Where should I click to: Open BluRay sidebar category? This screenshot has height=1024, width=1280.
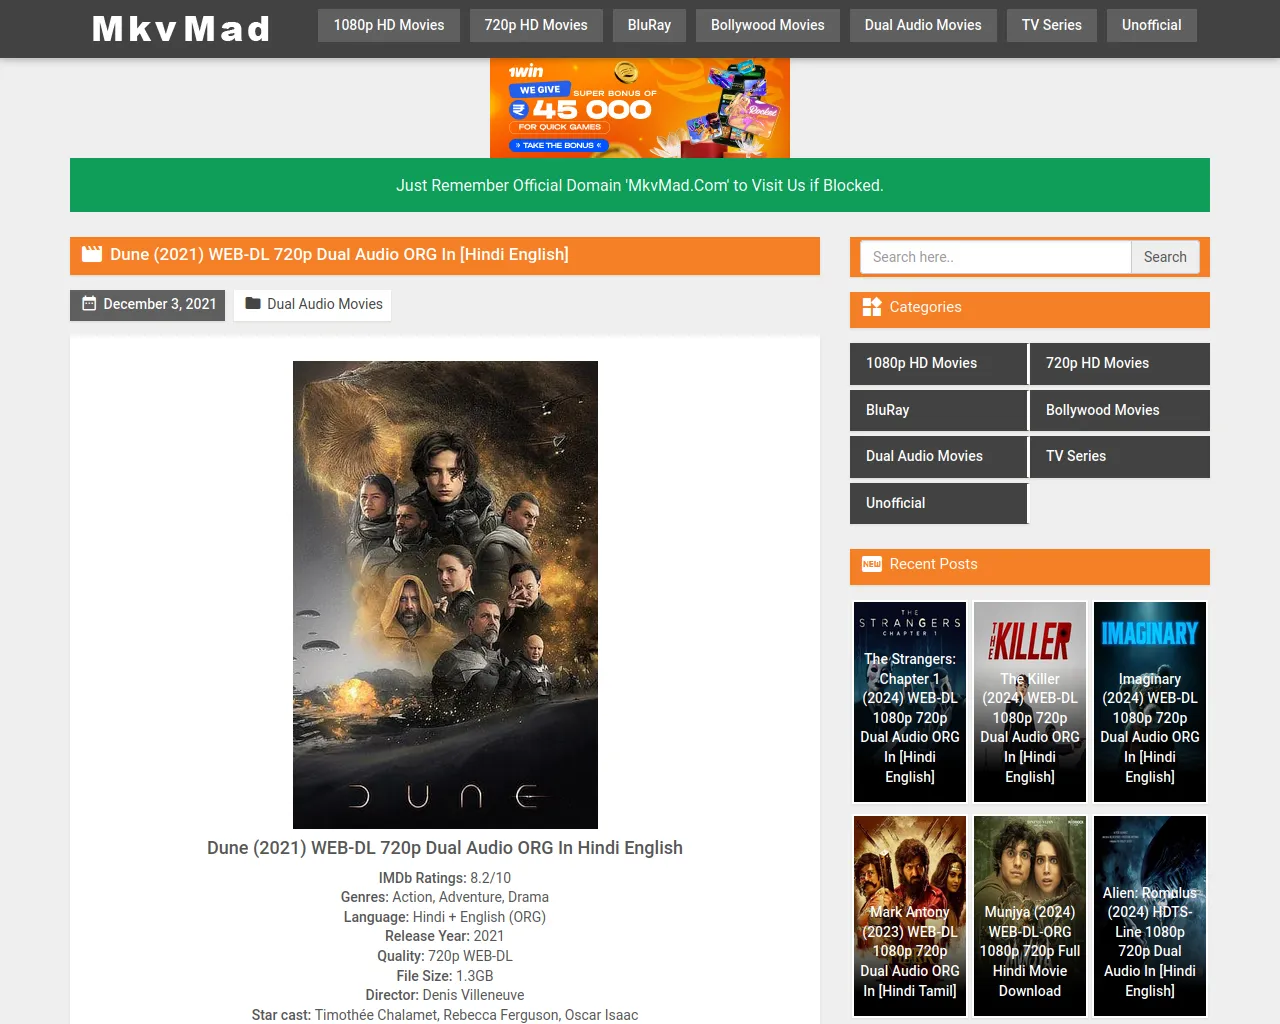939,410
